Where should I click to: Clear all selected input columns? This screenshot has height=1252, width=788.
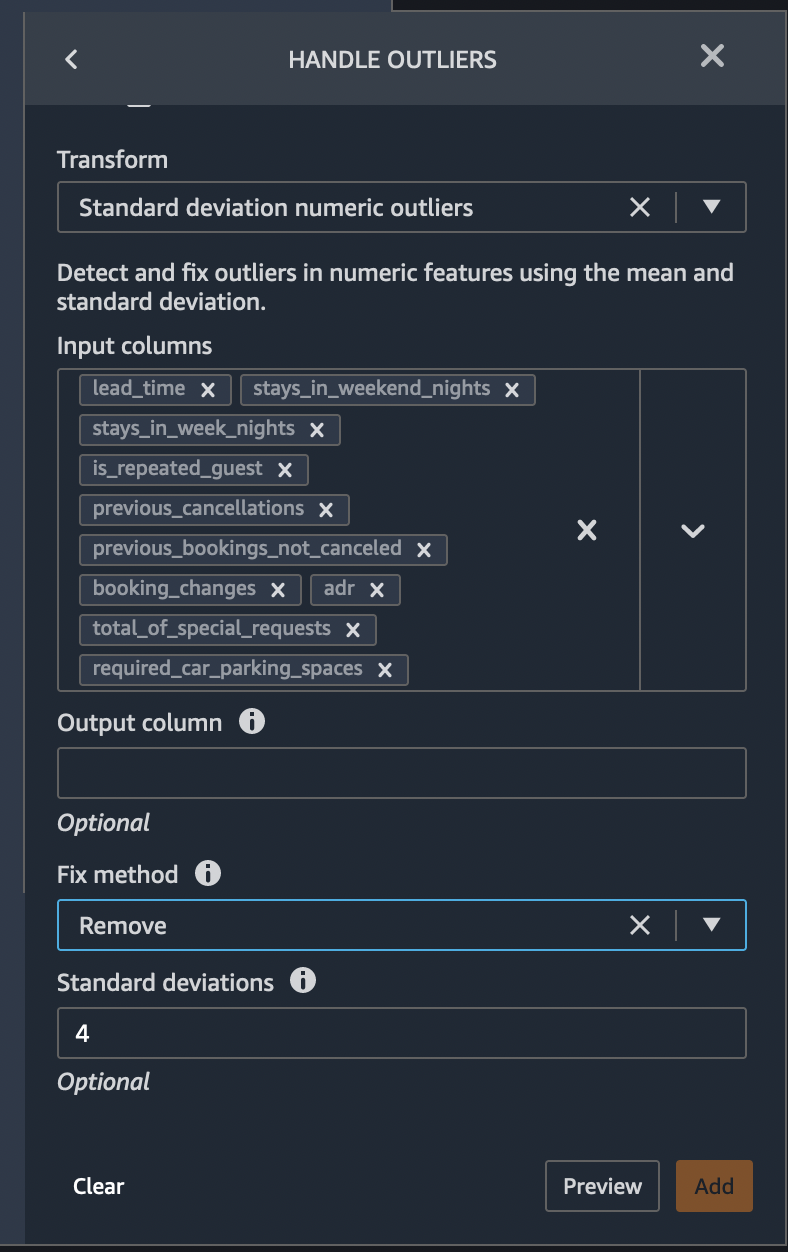pos(586,530)
